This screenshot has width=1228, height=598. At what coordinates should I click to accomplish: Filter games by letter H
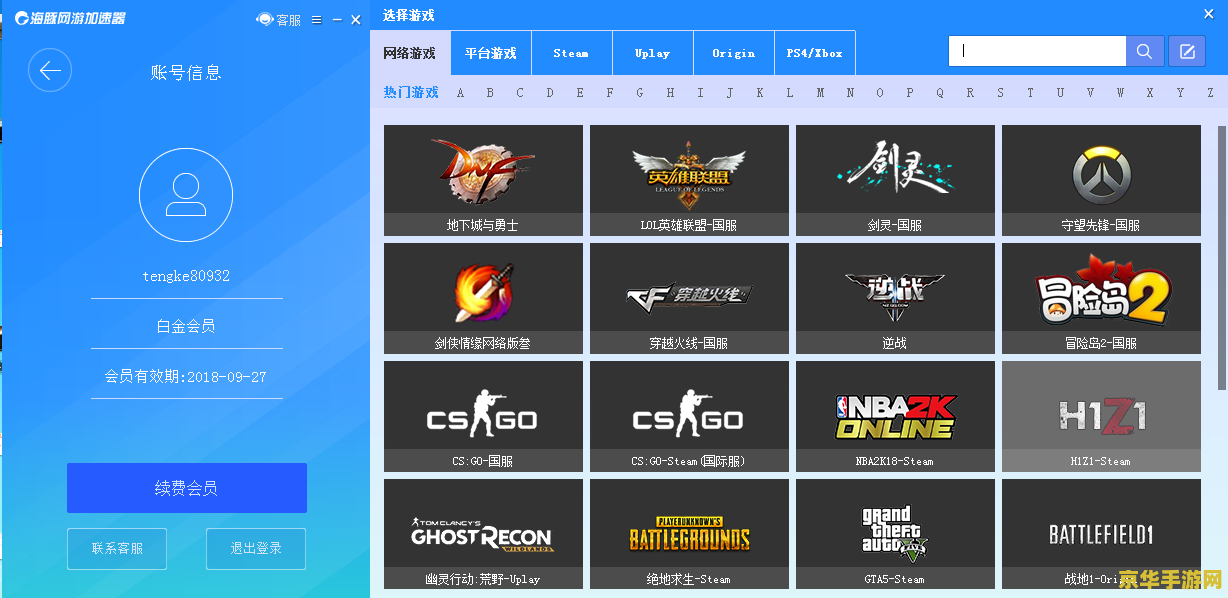[670, 93]
